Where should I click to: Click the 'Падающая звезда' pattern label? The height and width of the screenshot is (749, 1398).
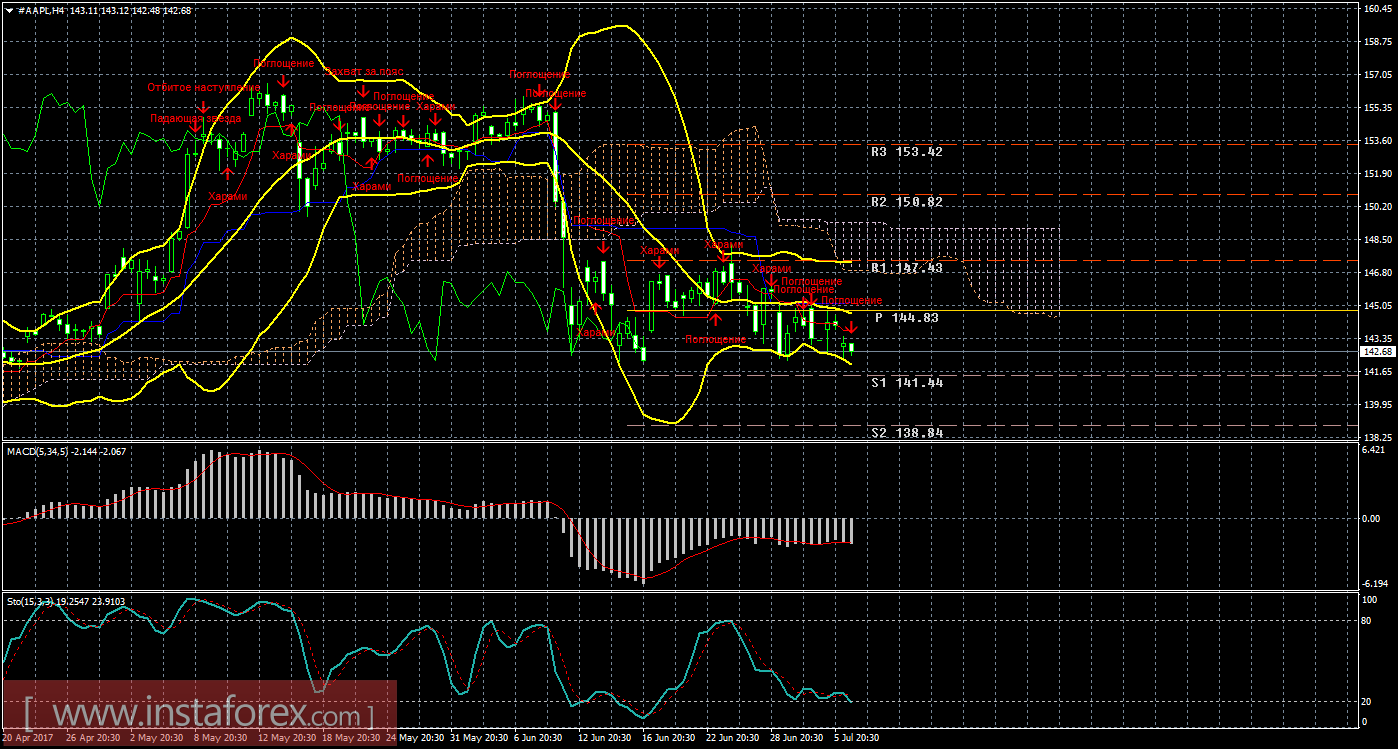click(x=196, y=118)
